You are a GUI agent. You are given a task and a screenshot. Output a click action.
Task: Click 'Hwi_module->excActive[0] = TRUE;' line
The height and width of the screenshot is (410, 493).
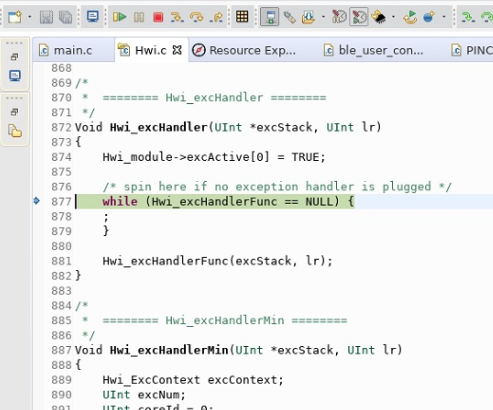pos(214,157)
